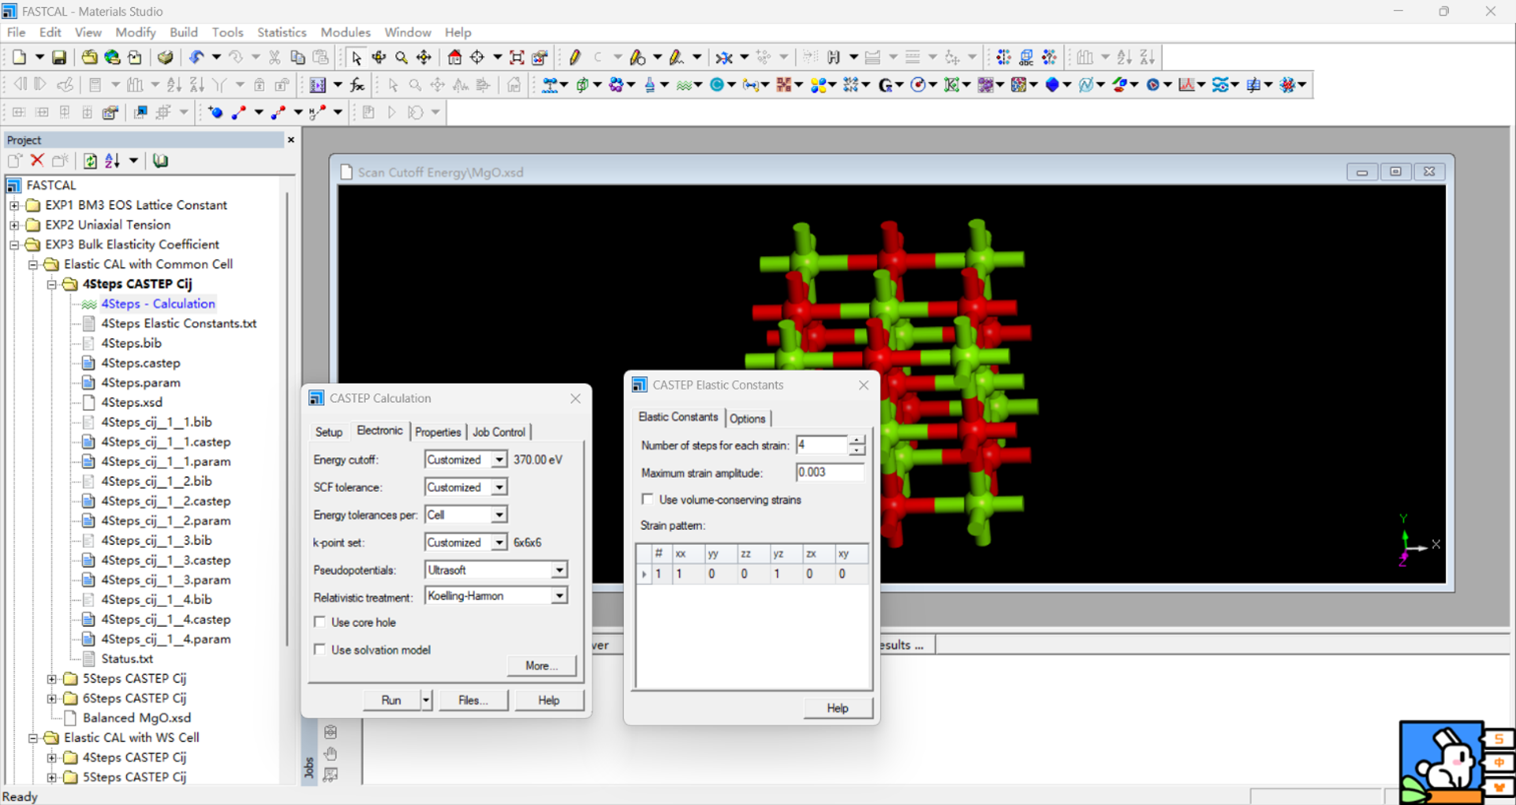
Task: Open the GULP module G icon
Action: (x=885, y=85)
